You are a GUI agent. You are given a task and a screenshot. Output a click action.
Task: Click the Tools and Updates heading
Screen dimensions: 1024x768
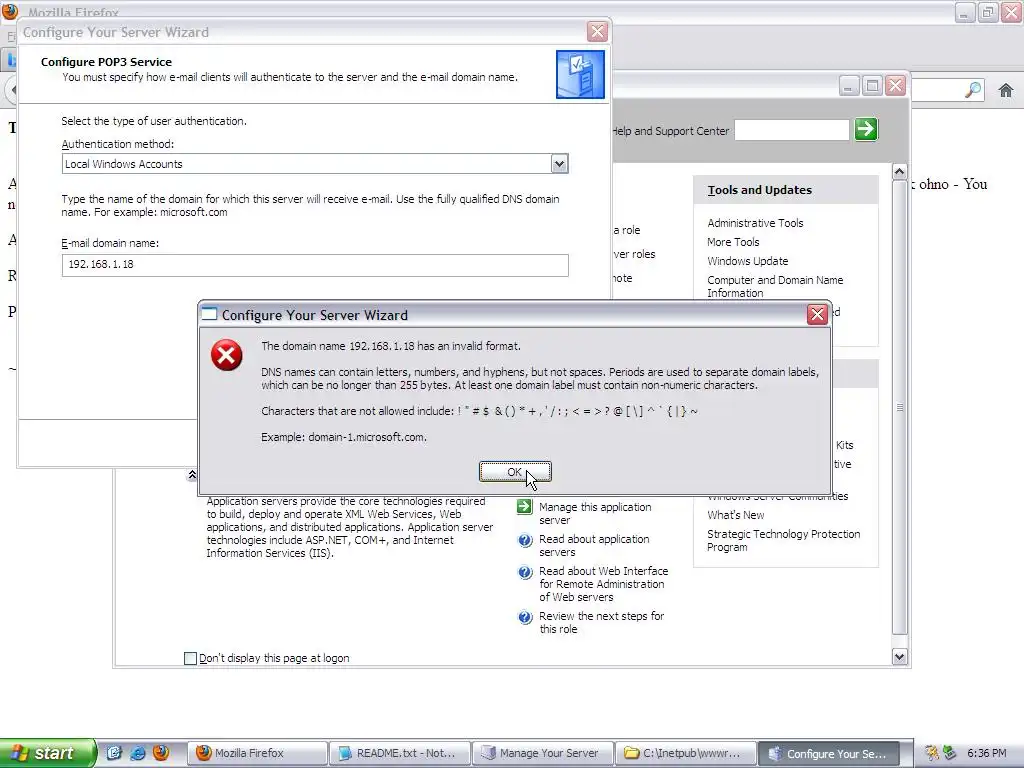click(760, 190)
